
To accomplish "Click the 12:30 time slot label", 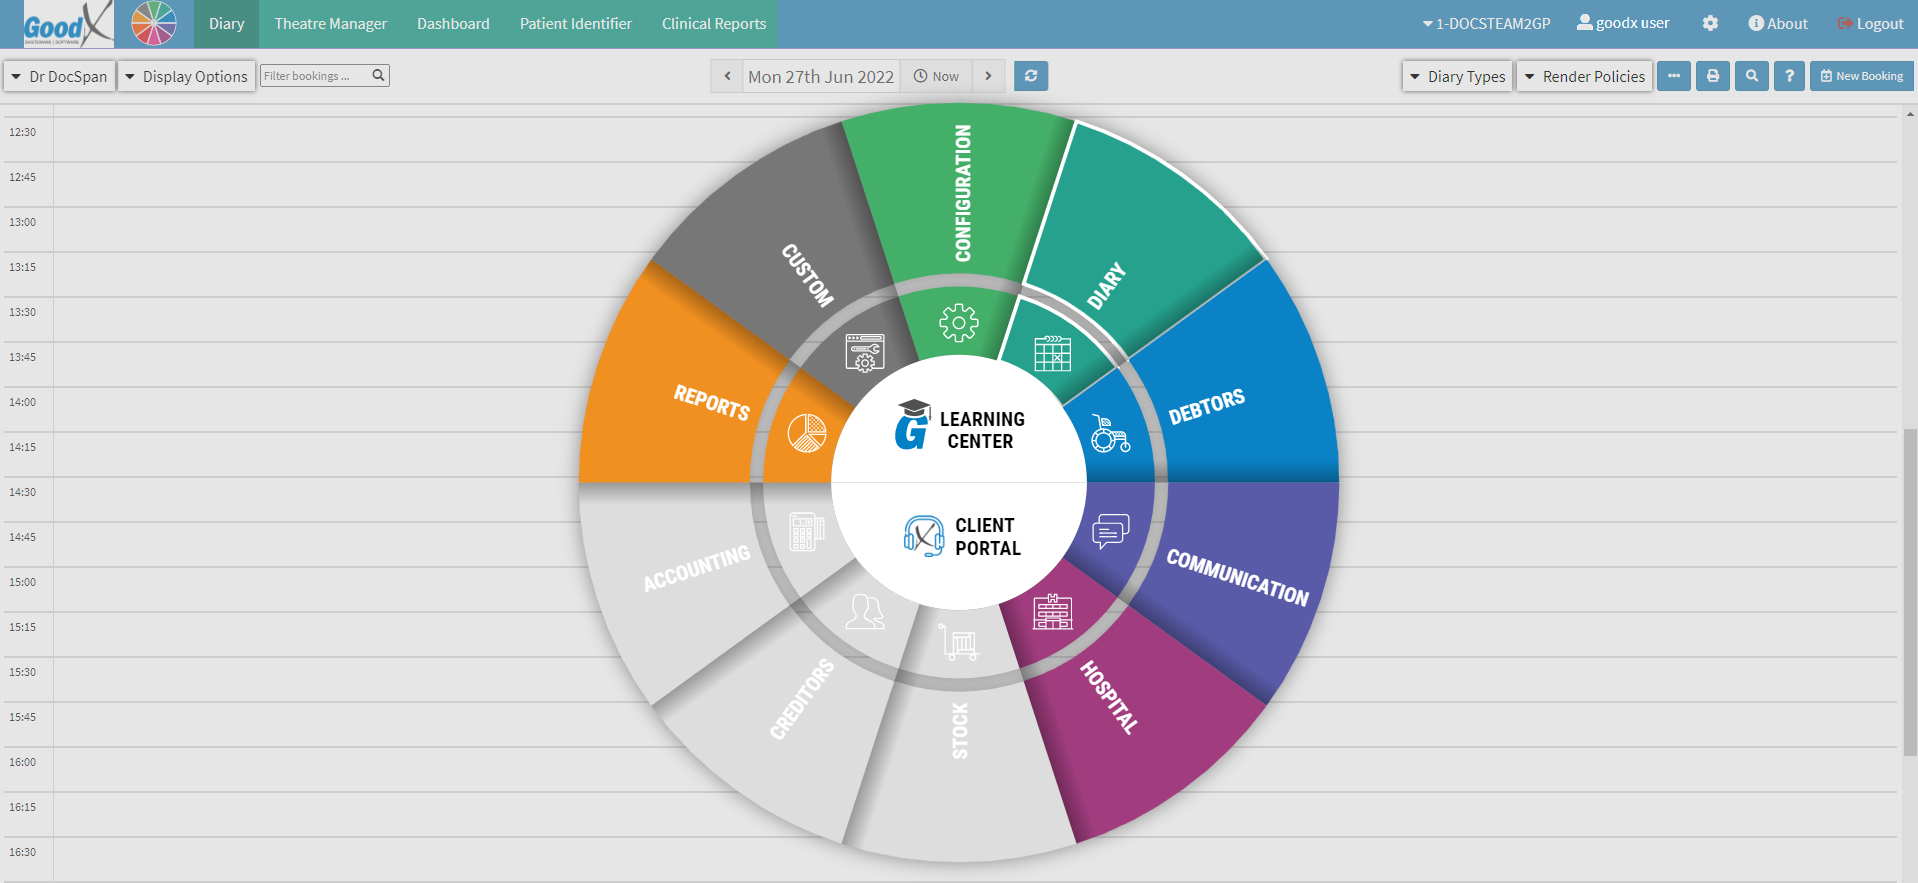I will pyautogui.click(x=22, y=132).
